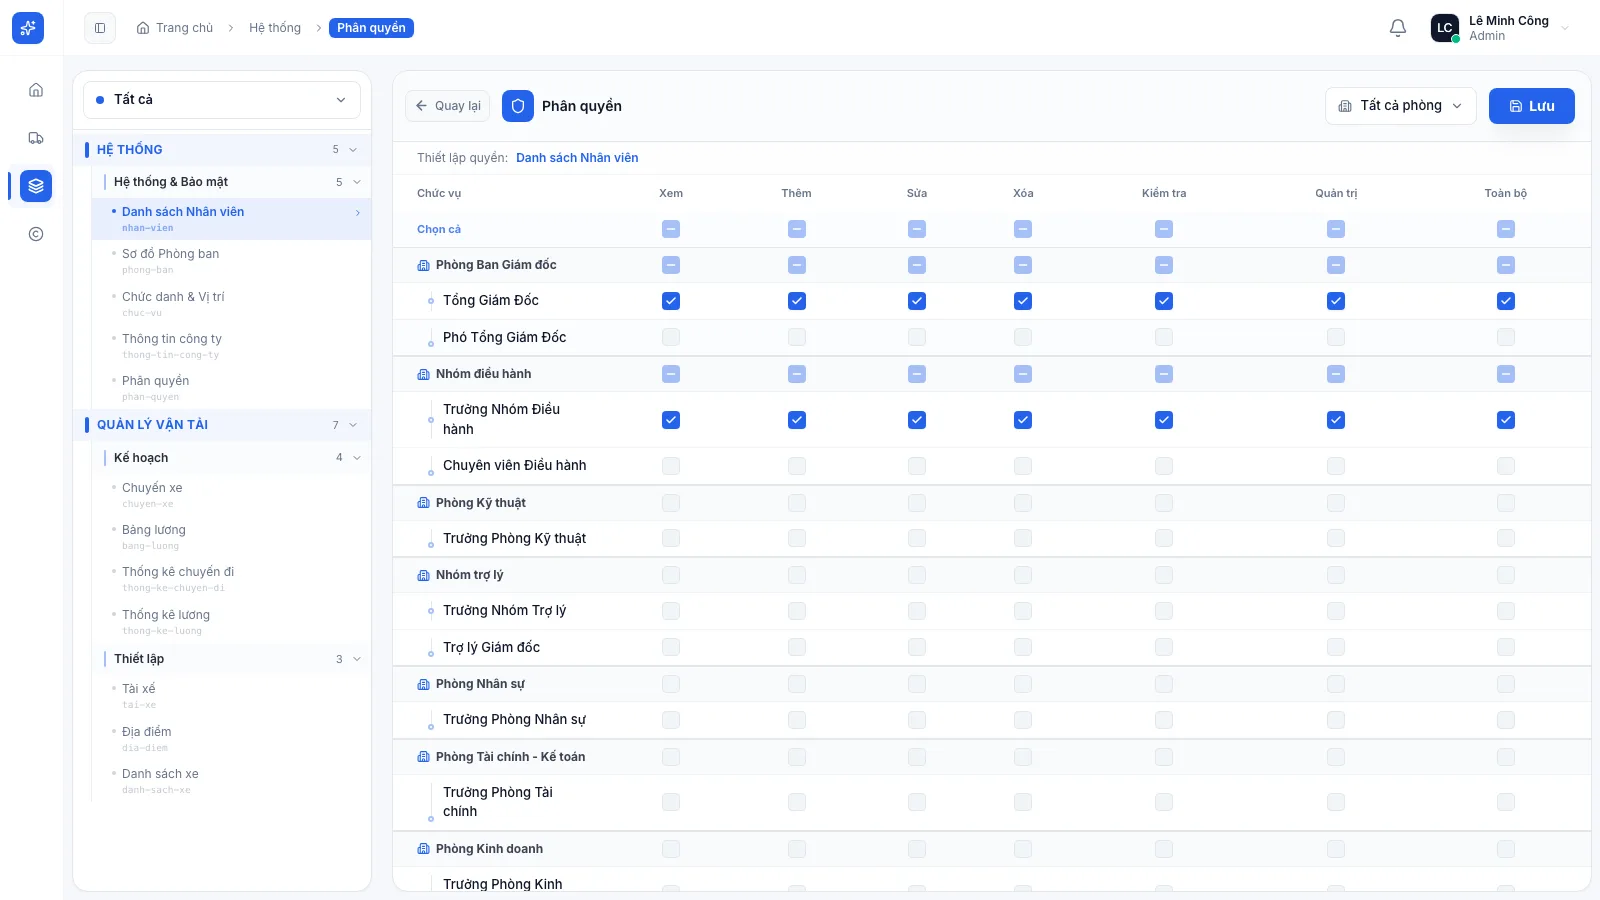1600x900 pixels.
Task: Collapse the QUẢN LÝ VẬN TẢI section
Action: [x=222, y=425]
